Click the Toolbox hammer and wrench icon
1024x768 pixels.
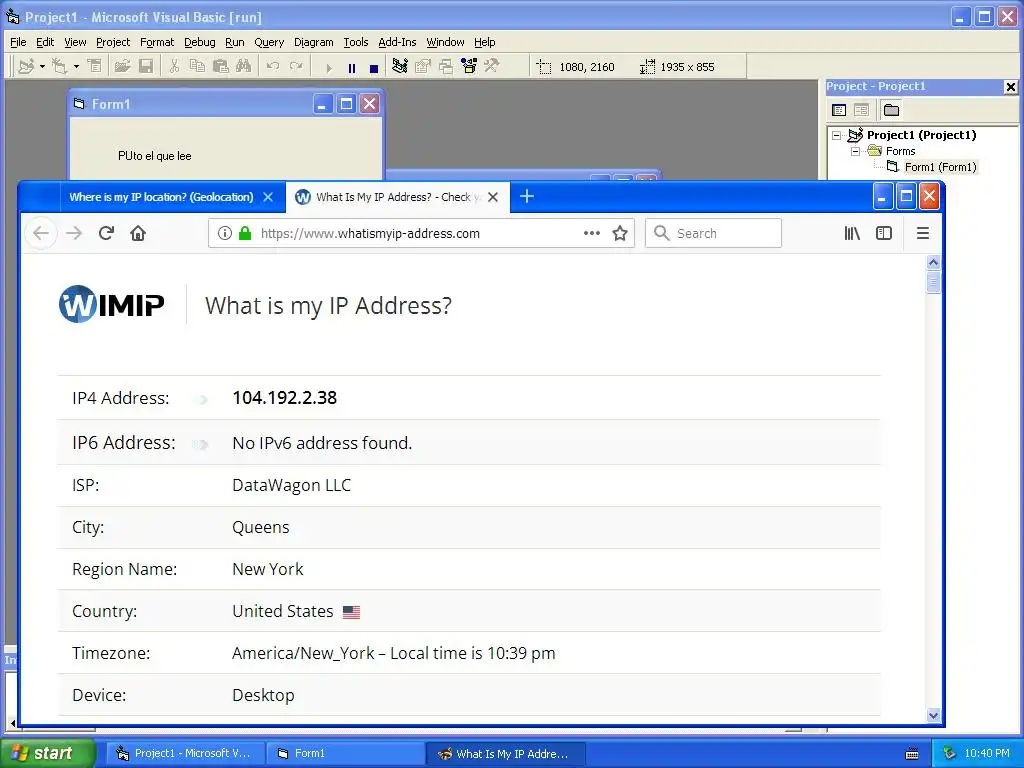point(492,66)
